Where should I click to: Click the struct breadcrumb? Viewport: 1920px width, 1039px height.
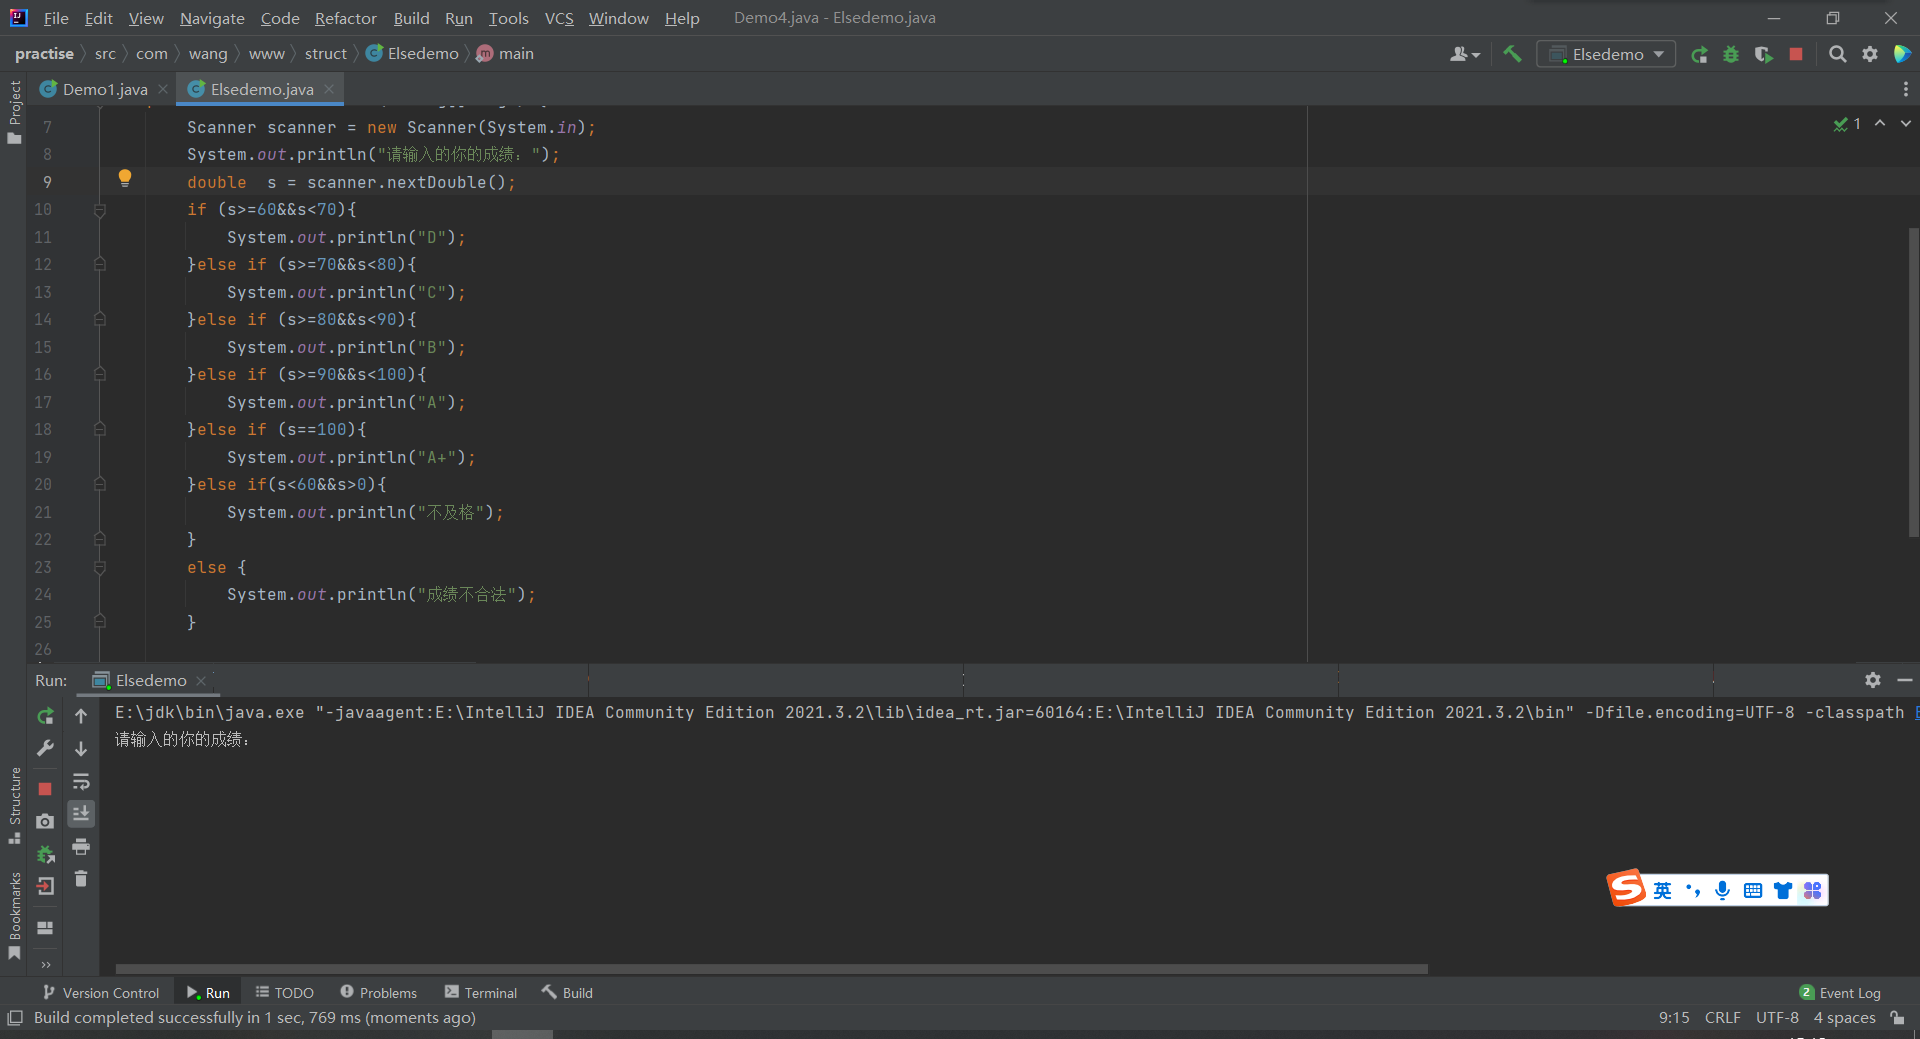click(325, 54)
